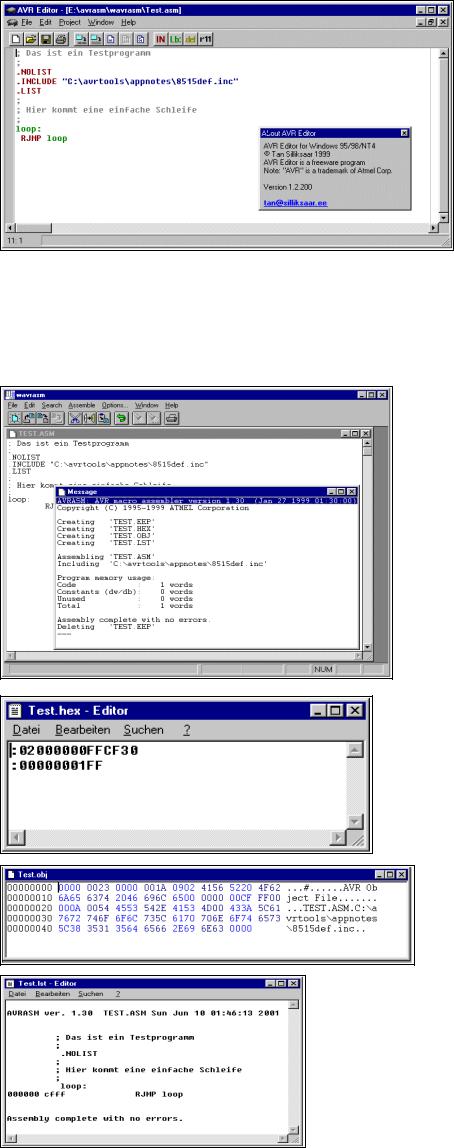Open the File menu in wavrasm
Image resolution: width=454 pixels, height=1148 pixels.
(12, 405)
